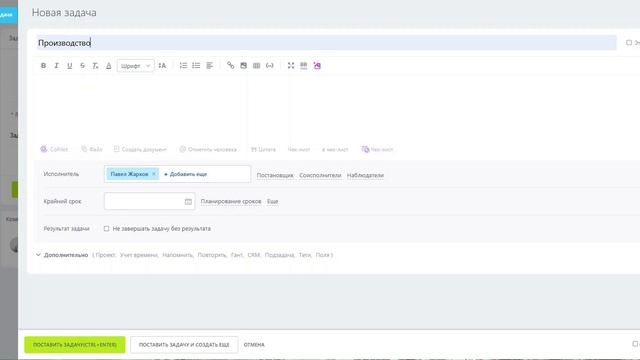Click the purple icon after the BB-code icon
This screenshot has height=360, width=640.
pos(317,66)
